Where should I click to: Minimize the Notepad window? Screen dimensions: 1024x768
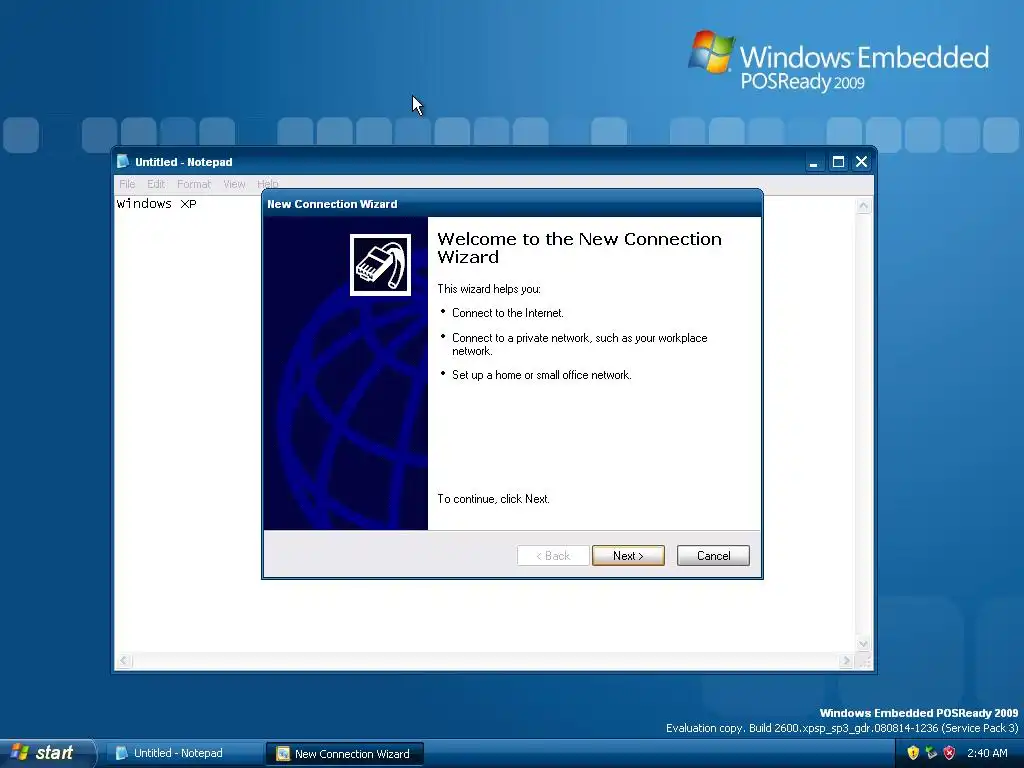(x=814, y=162)
